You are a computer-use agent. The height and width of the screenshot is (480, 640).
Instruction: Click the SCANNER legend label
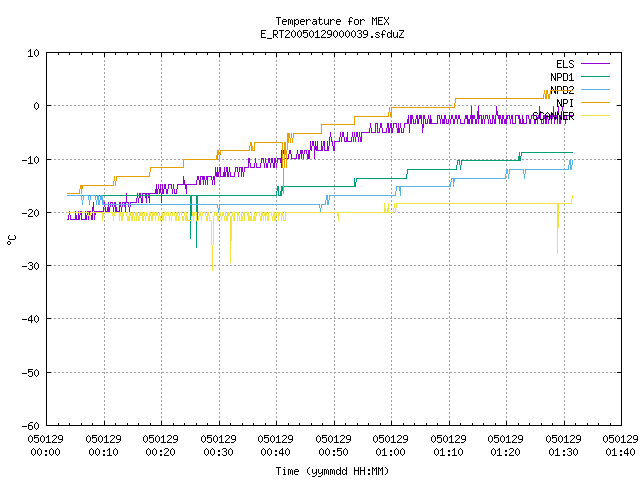click(553, 116)
